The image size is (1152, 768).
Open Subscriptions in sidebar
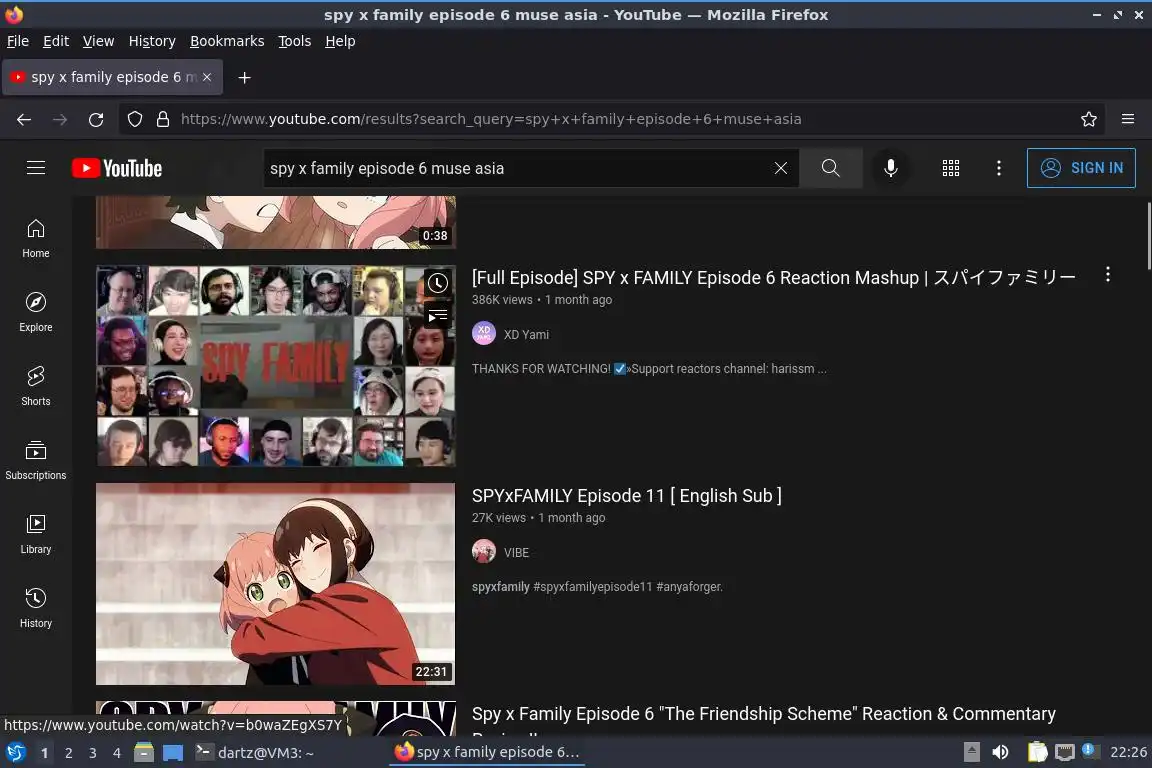tap(35, 461)
